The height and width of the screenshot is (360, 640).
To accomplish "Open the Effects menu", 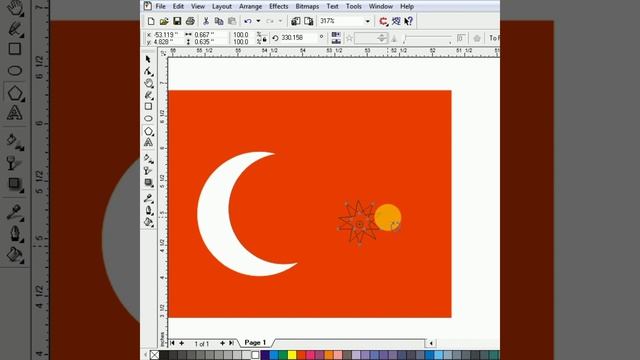I will 279,7.
